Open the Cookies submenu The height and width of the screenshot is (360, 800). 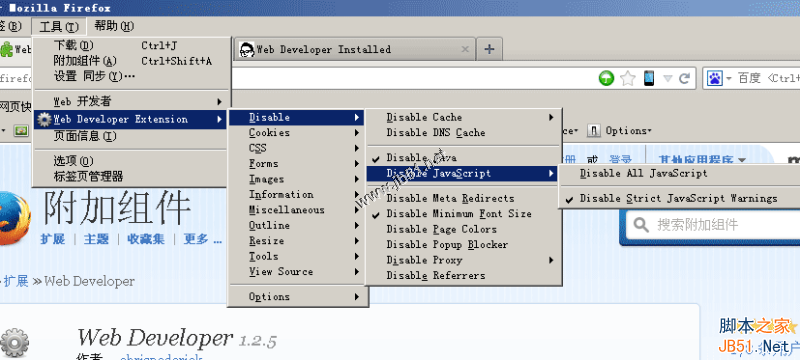pyautogui.click(x=297, y=133)
